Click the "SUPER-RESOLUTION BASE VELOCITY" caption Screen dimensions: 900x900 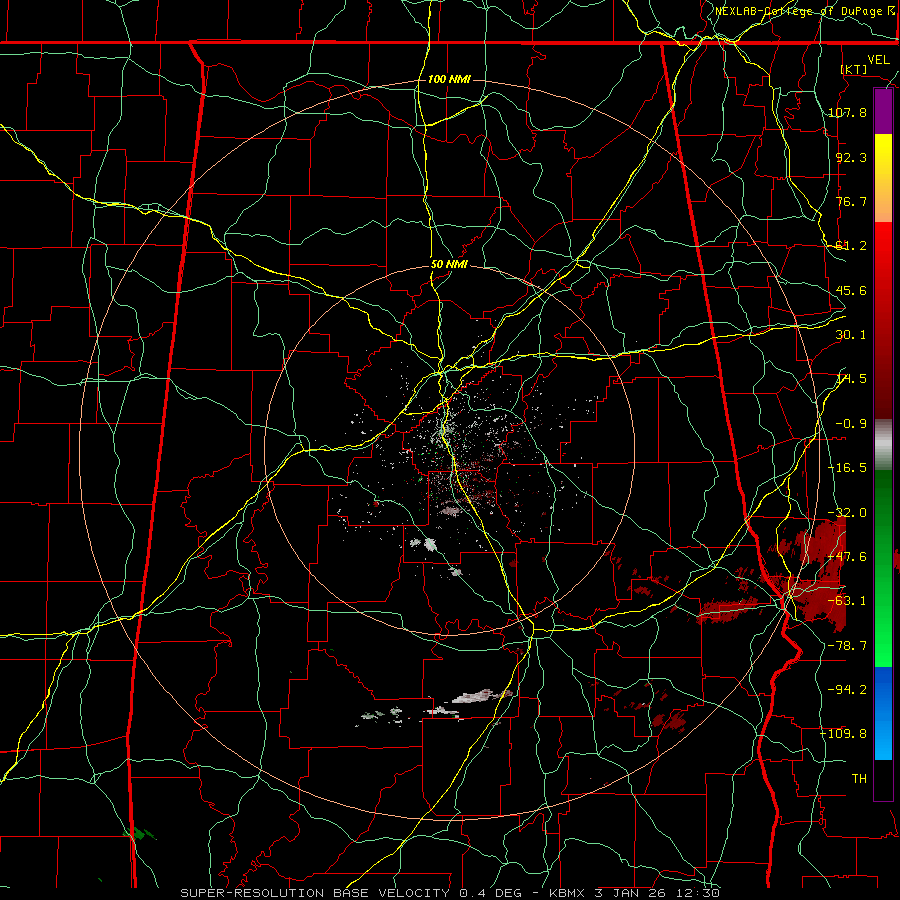[315, 893]
